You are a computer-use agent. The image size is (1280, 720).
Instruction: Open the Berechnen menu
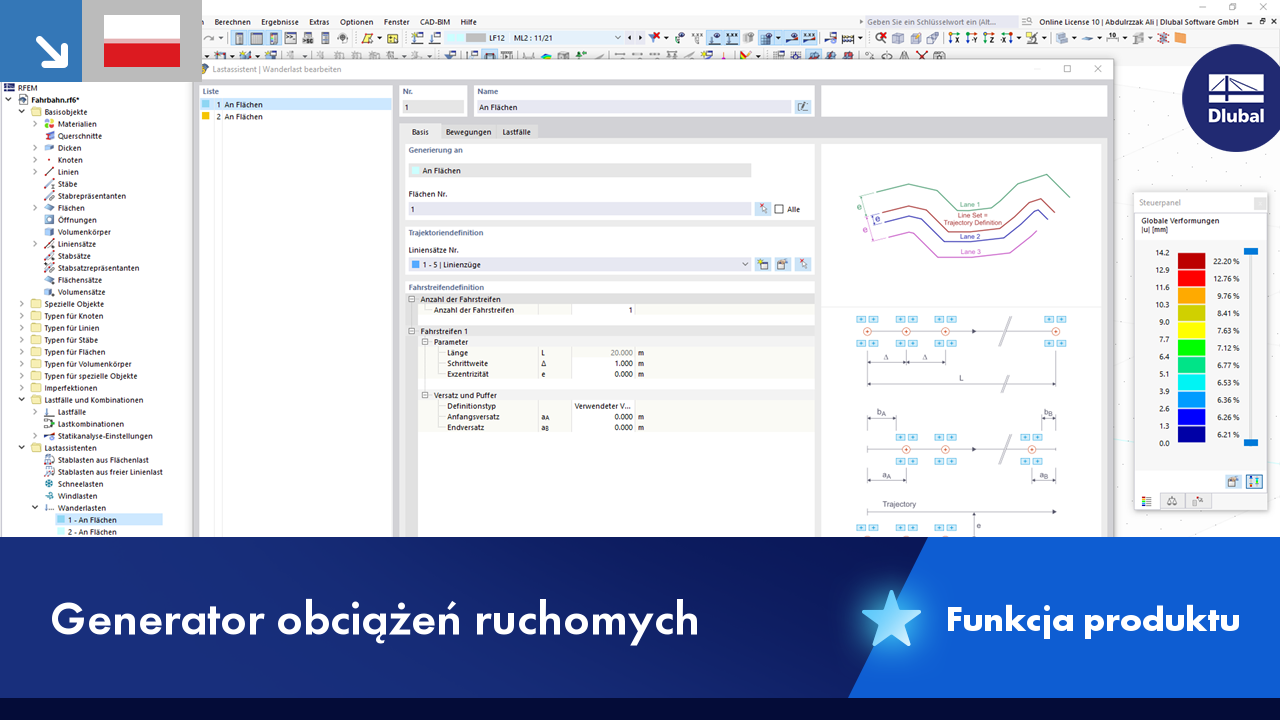232,22
